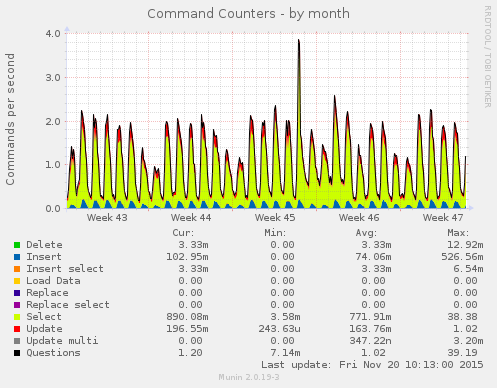This screenshot has height=388, width=497.
Task: Select the "Replace select" legend label
Action: pos(68,305)
